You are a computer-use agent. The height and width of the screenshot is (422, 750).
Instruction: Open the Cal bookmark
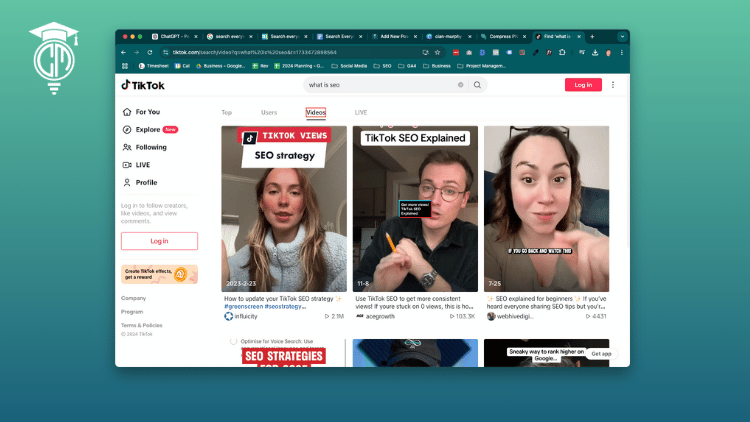182,66
